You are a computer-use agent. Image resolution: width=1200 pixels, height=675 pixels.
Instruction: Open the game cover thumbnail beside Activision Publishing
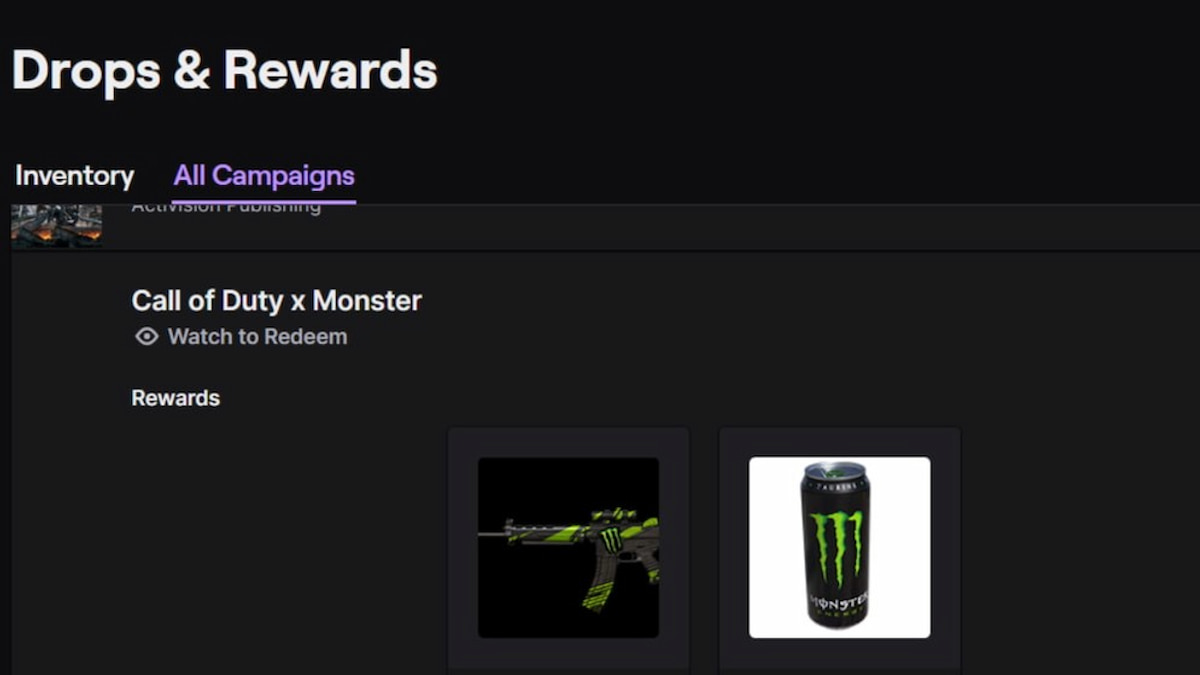[x=56, y=224]
